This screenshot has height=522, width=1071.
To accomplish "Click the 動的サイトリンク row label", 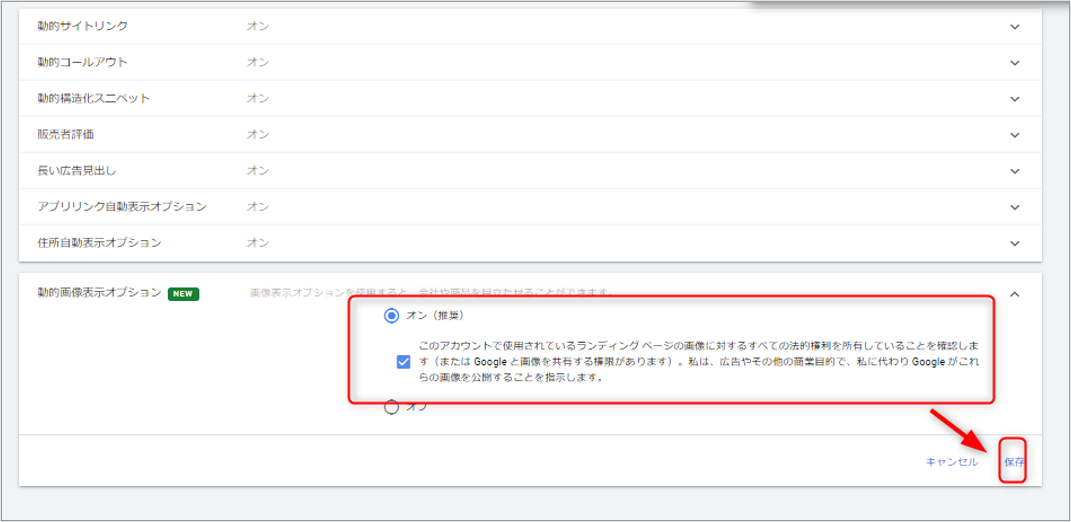I will tap(82, 26).
